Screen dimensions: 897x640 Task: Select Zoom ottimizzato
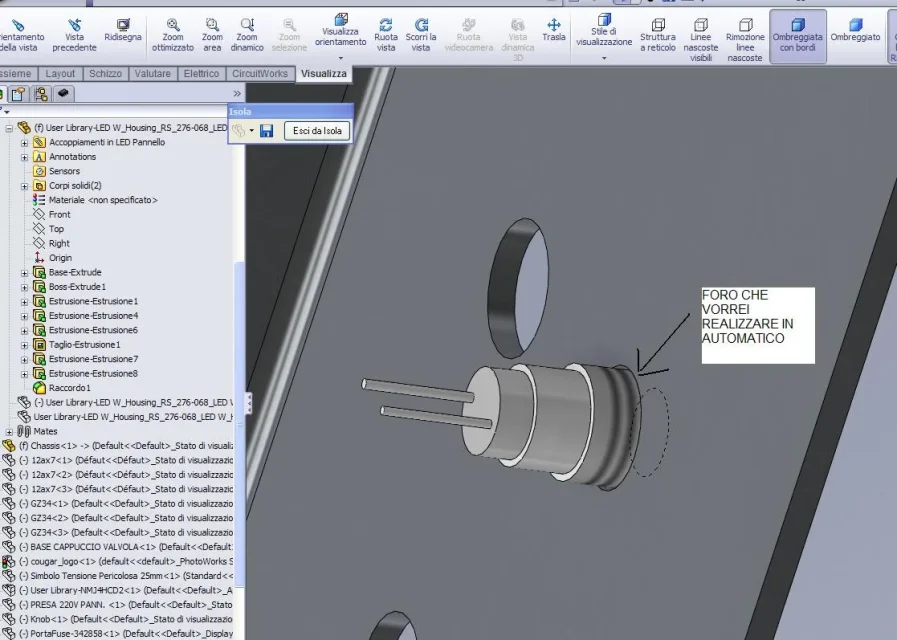173,35
